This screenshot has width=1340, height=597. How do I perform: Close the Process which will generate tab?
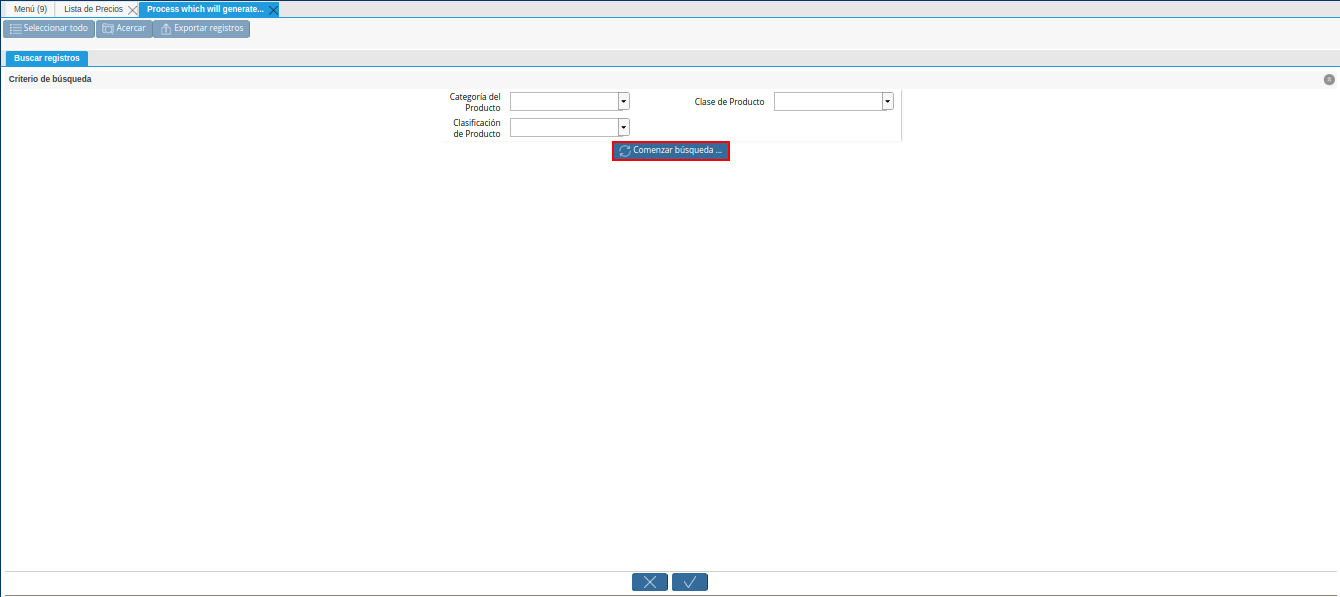(274, 9)
